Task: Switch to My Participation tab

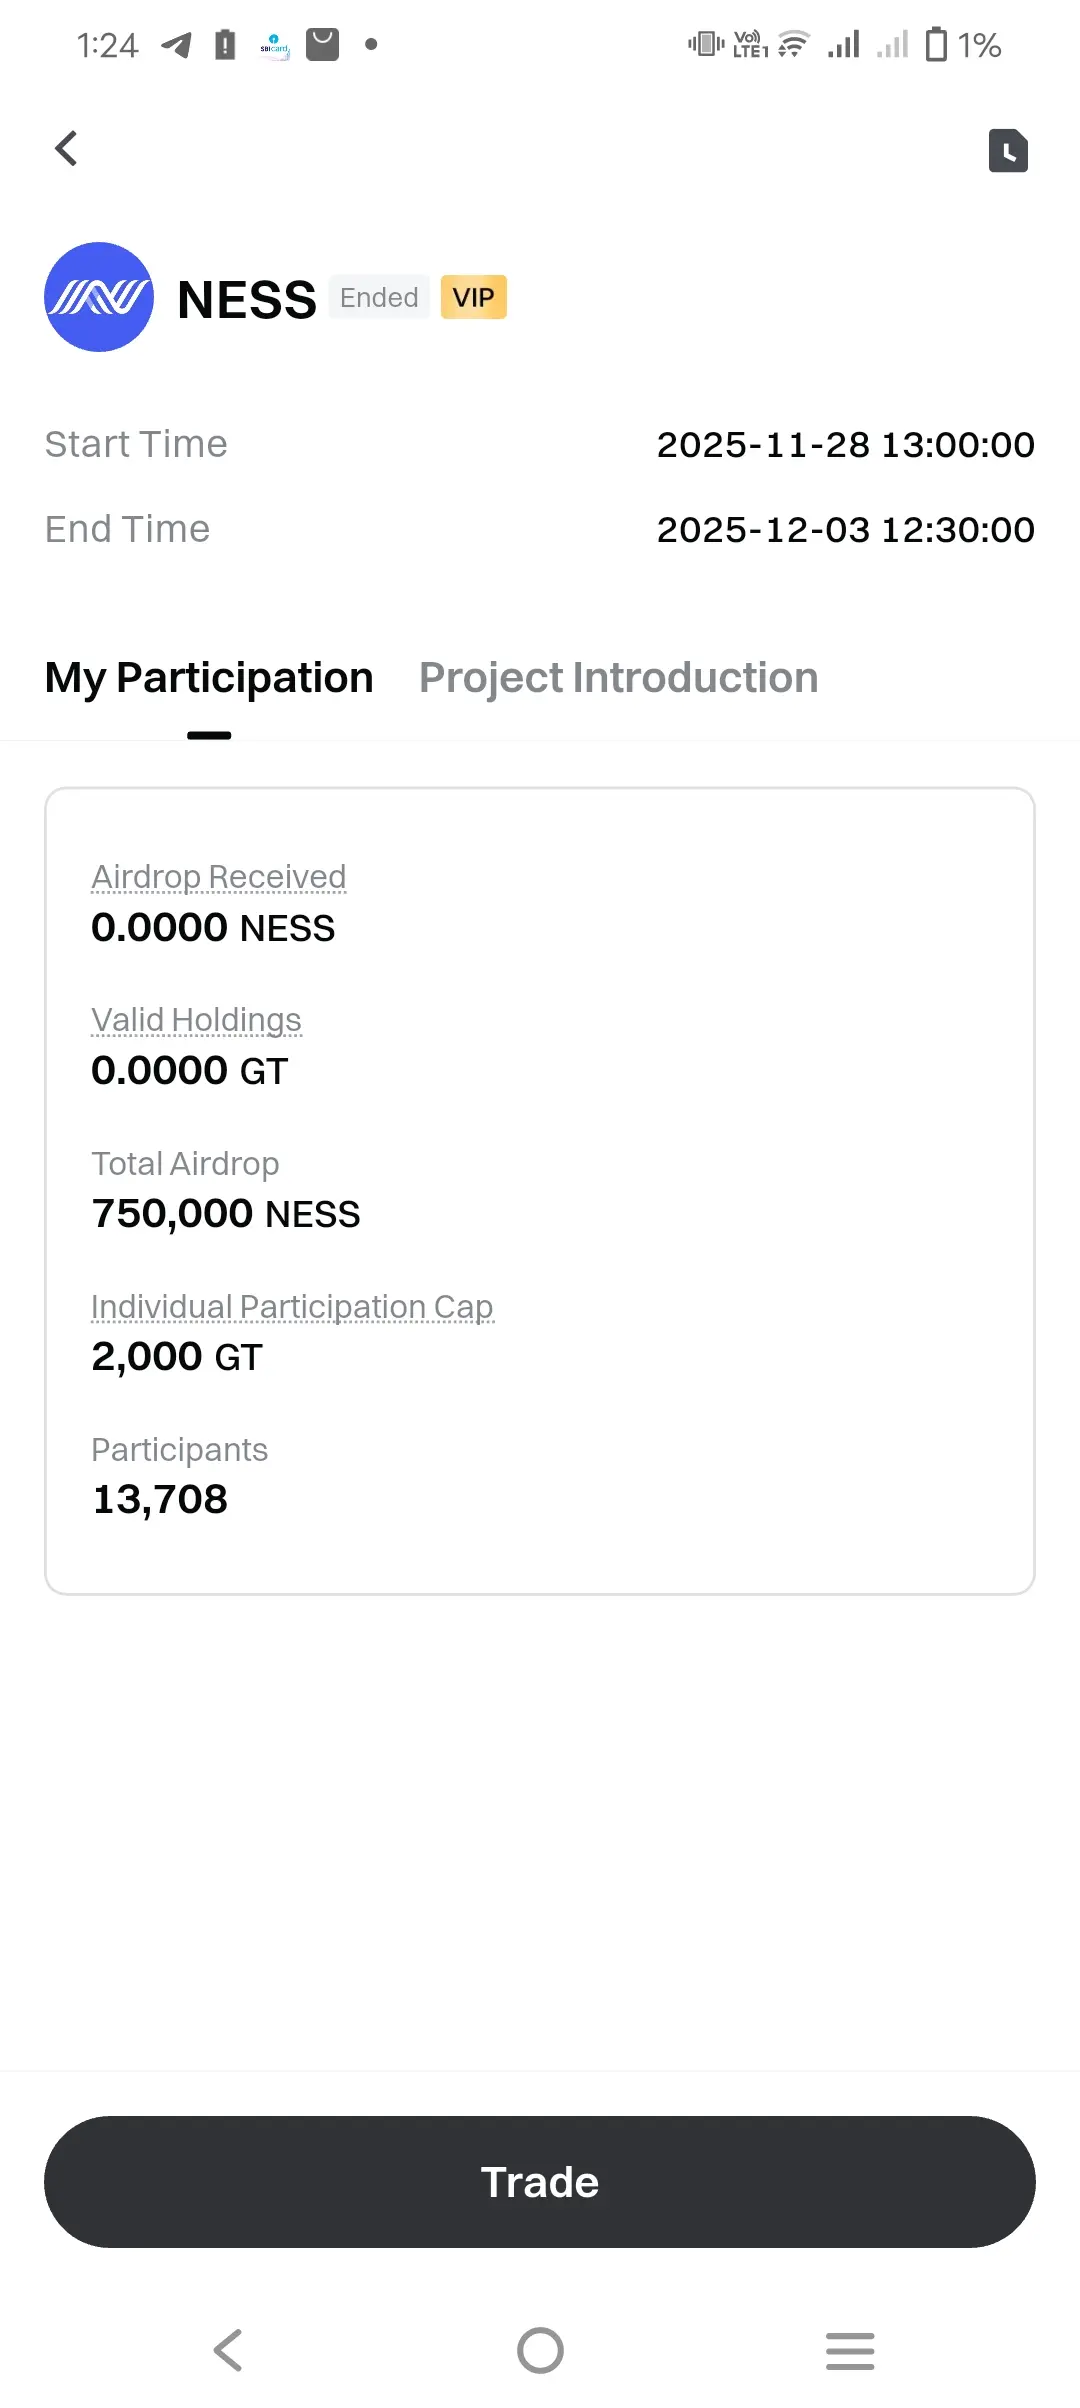Action: (x=209, y=678)
